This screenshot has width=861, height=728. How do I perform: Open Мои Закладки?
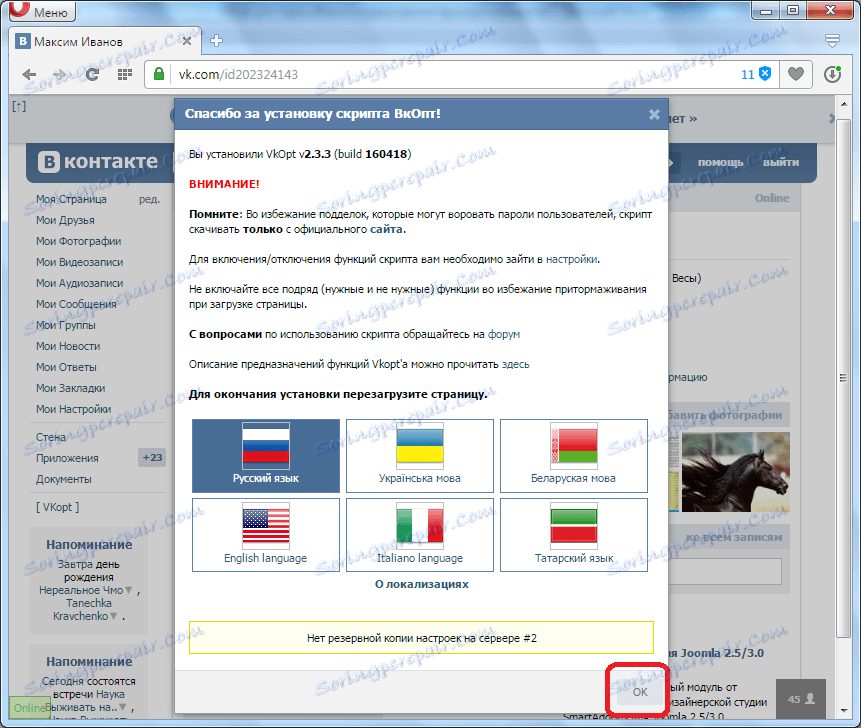coord(70,388)
